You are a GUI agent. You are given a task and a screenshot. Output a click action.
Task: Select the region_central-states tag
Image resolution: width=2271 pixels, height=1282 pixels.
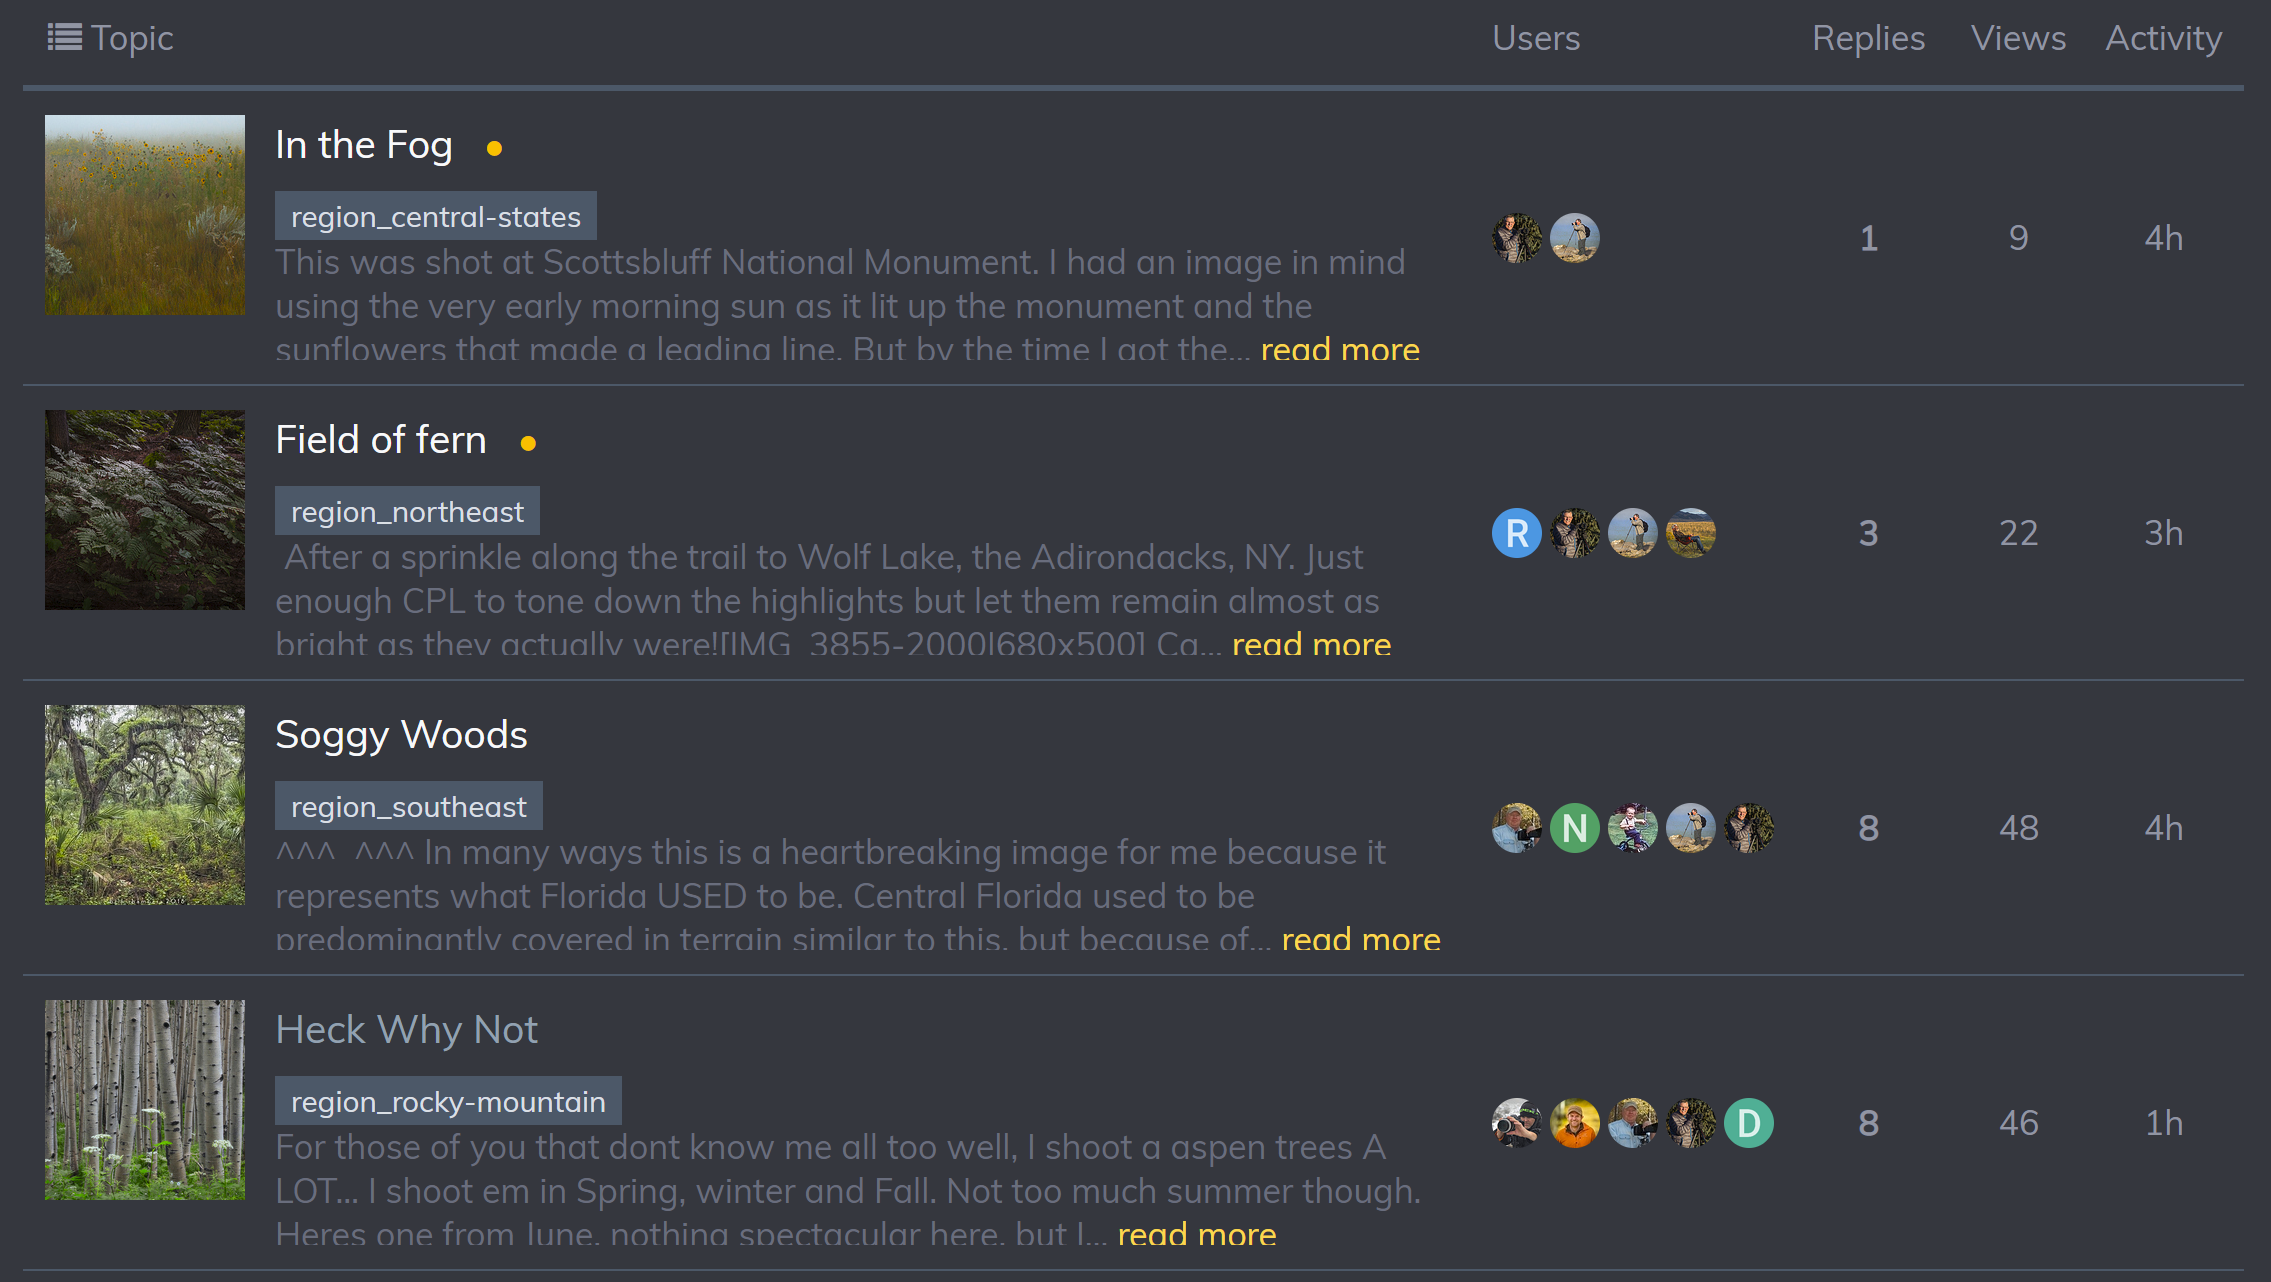click(435, 217)
